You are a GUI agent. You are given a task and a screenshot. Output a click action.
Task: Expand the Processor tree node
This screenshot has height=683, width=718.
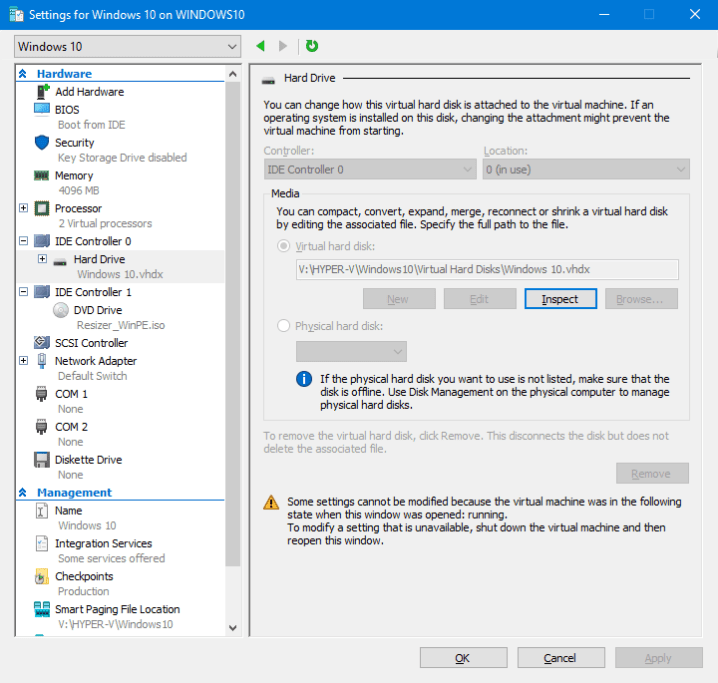(x=24, y=208)
